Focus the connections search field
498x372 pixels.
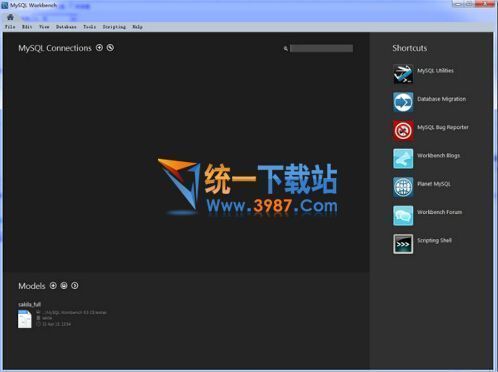coord(321,48)
